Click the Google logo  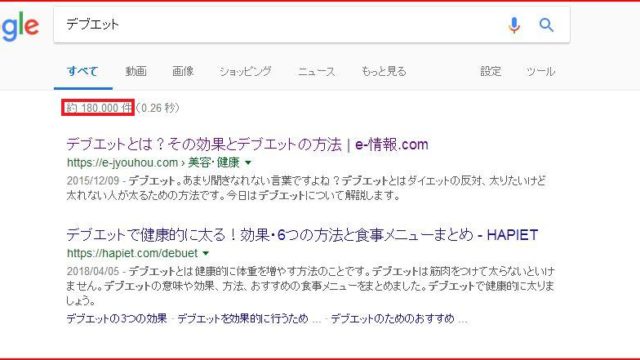coord(20,27)
